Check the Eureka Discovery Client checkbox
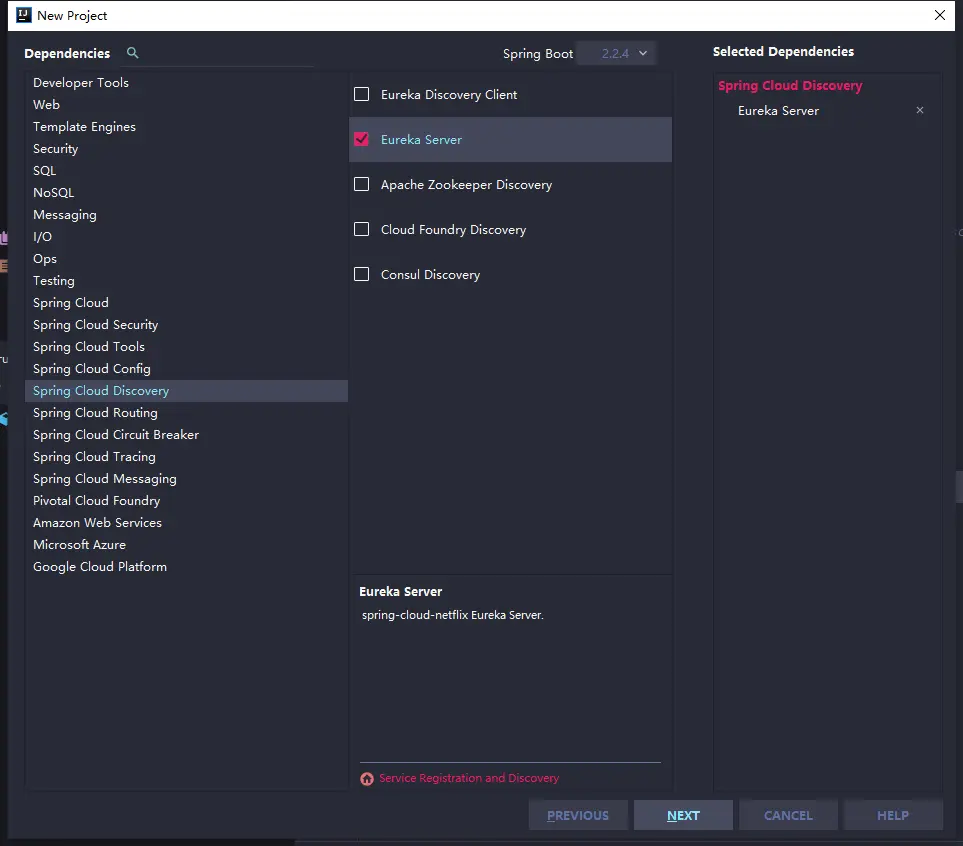963x846 pixels. pos(362,94)
